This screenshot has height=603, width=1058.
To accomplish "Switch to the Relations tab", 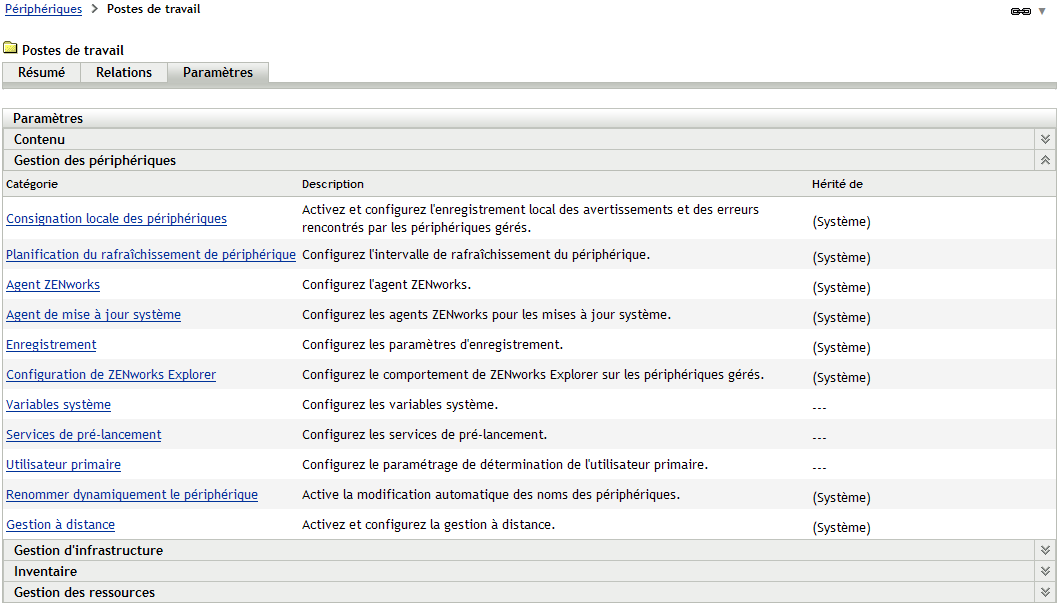I will [123, 72].
